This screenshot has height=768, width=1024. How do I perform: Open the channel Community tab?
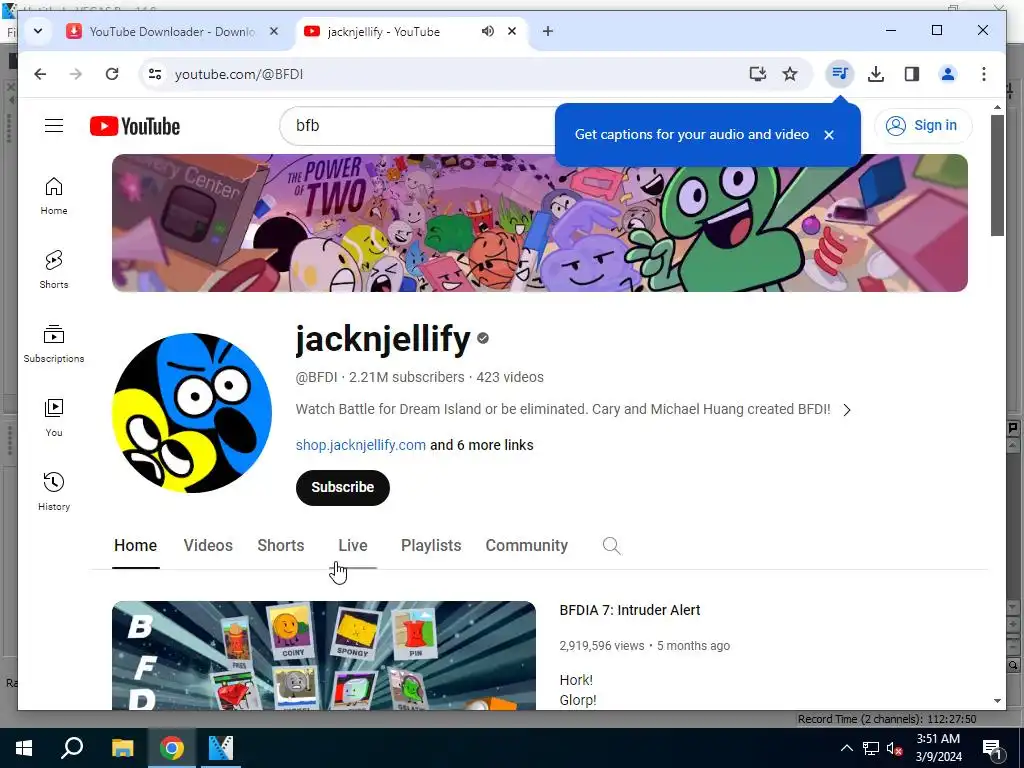click(526, 545)
